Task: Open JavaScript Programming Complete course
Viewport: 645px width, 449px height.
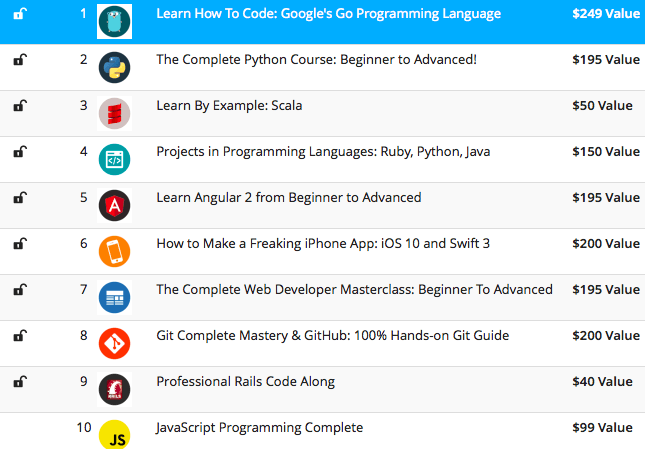Action: (x=259, y=428)
